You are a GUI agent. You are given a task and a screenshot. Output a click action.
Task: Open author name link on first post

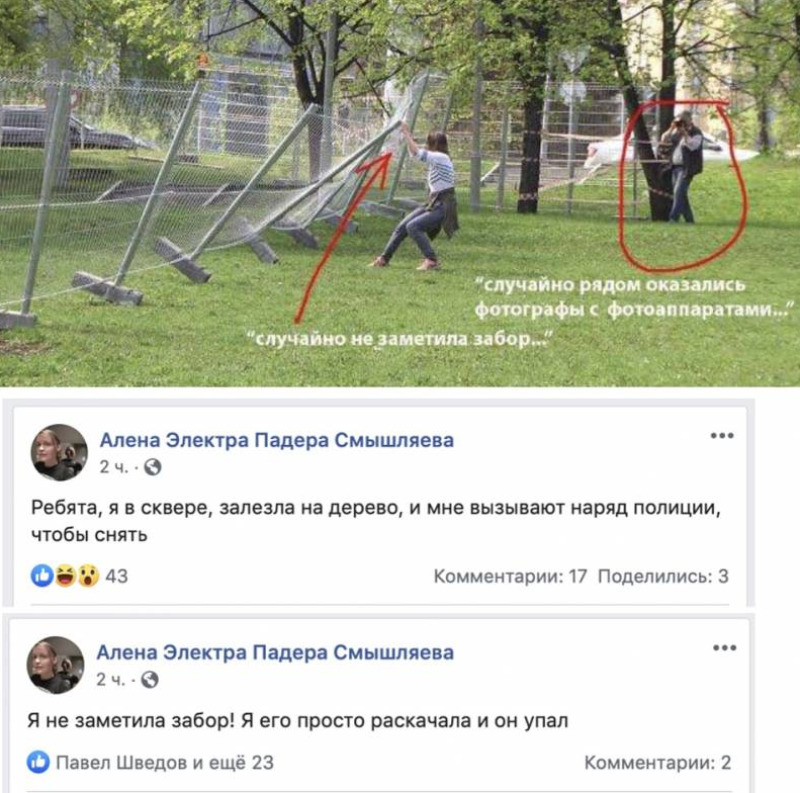(277, 440)
